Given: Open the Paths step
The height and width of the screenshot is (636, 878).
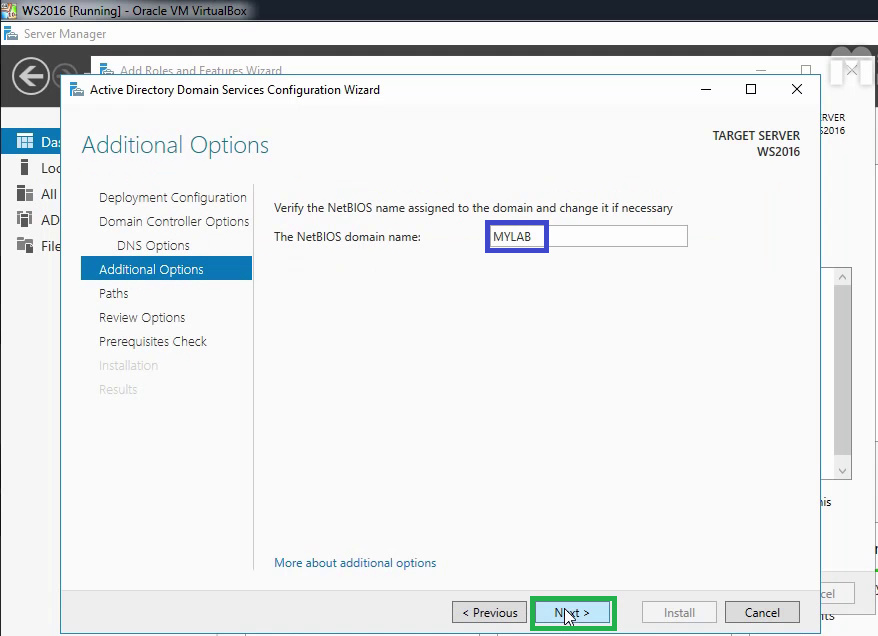Looking at the screenshot, I should (x=114, y=293).
